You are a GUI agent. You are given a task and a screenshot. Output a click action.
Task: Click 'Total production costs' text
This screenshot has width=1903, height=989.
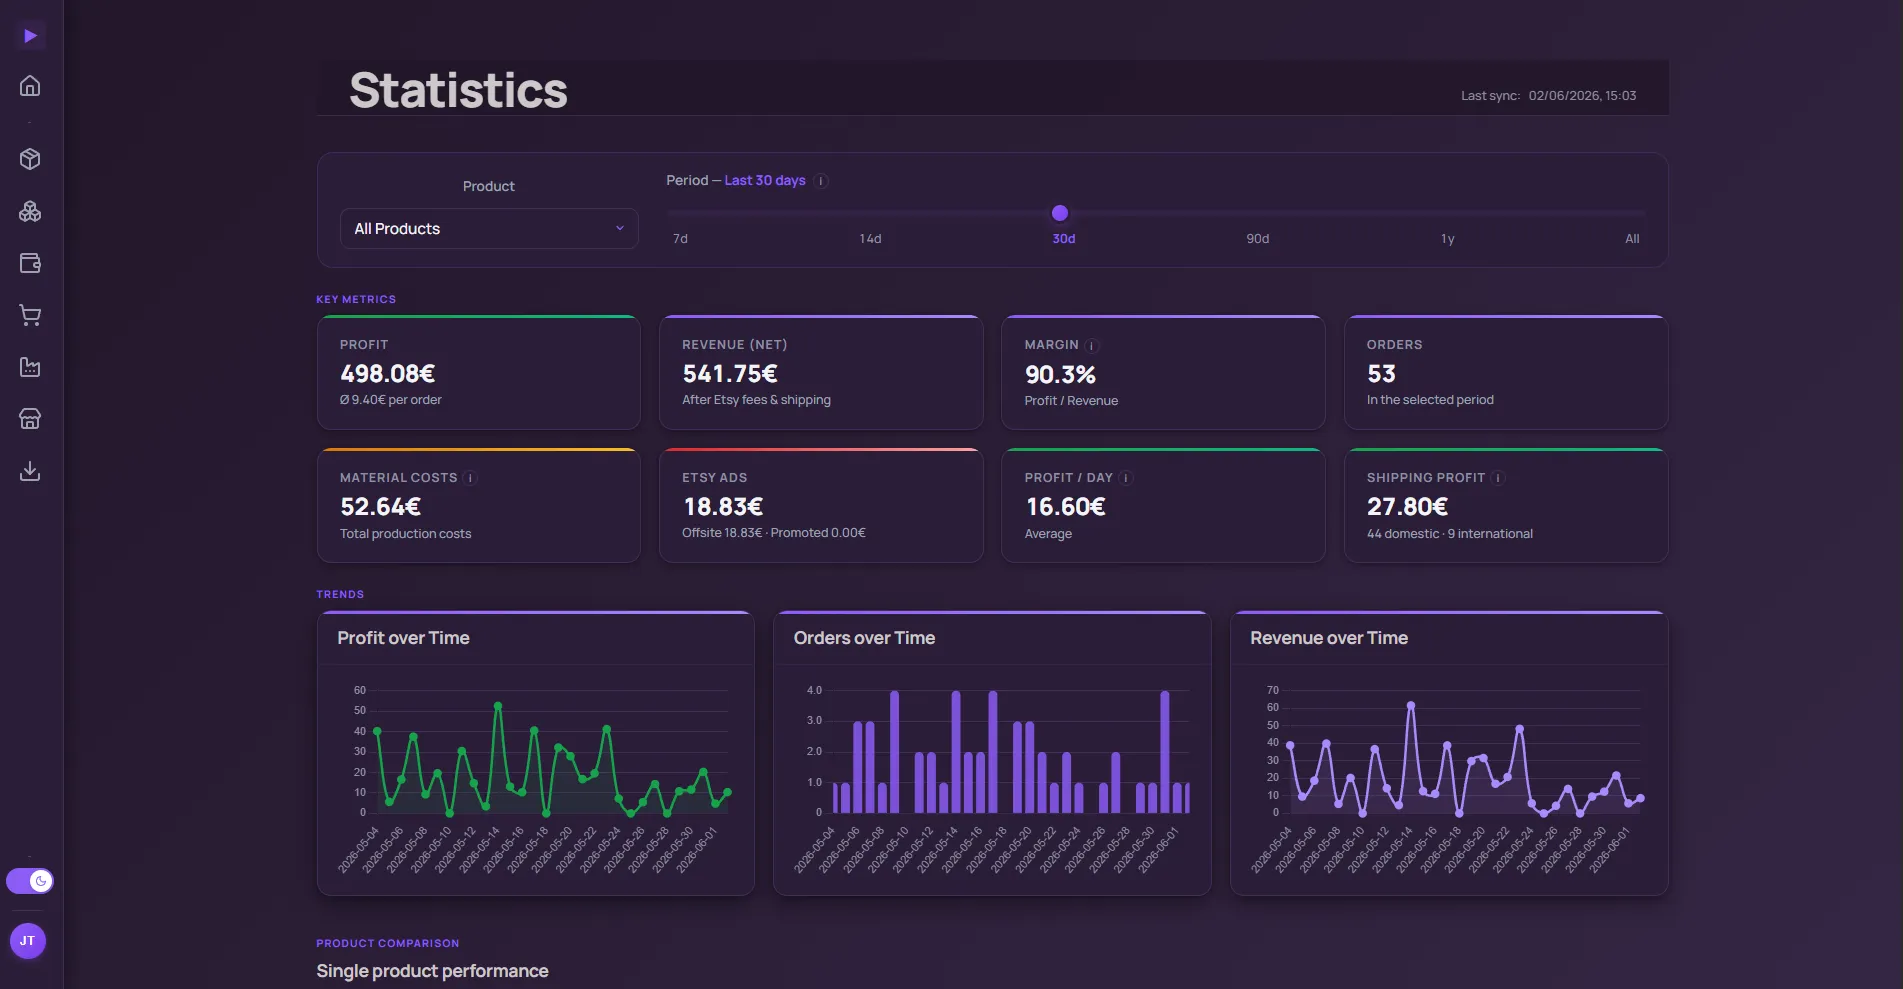405,534
